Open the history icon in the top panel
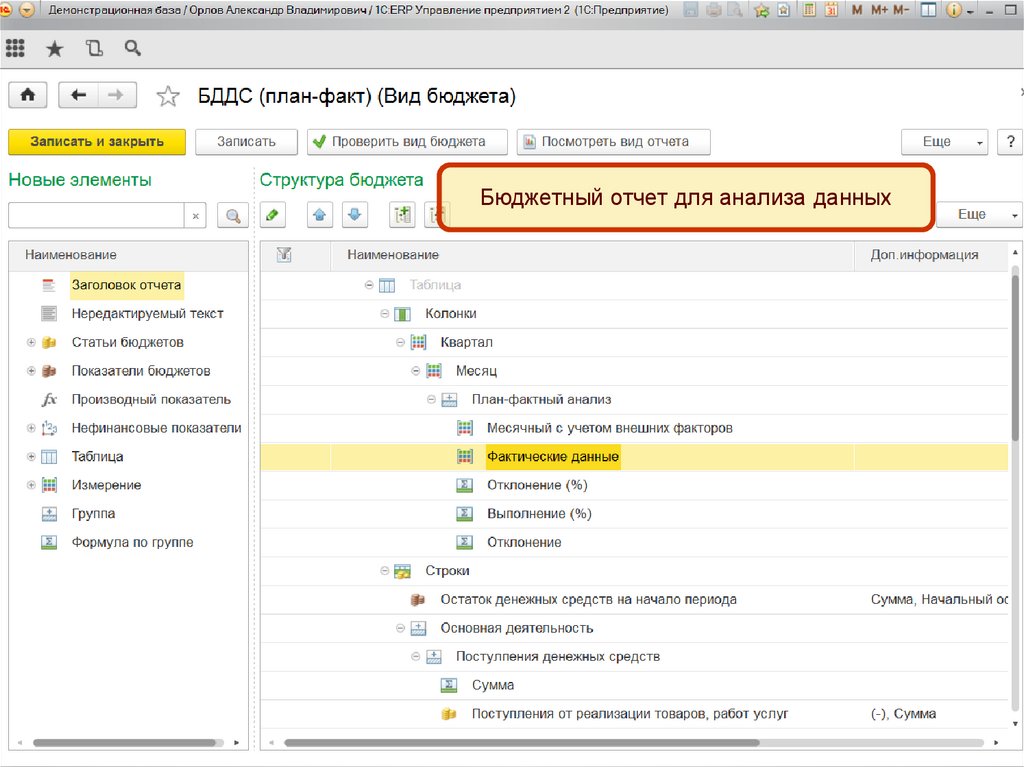Screen dimensions: 1024x767 [x=94, y=48]
